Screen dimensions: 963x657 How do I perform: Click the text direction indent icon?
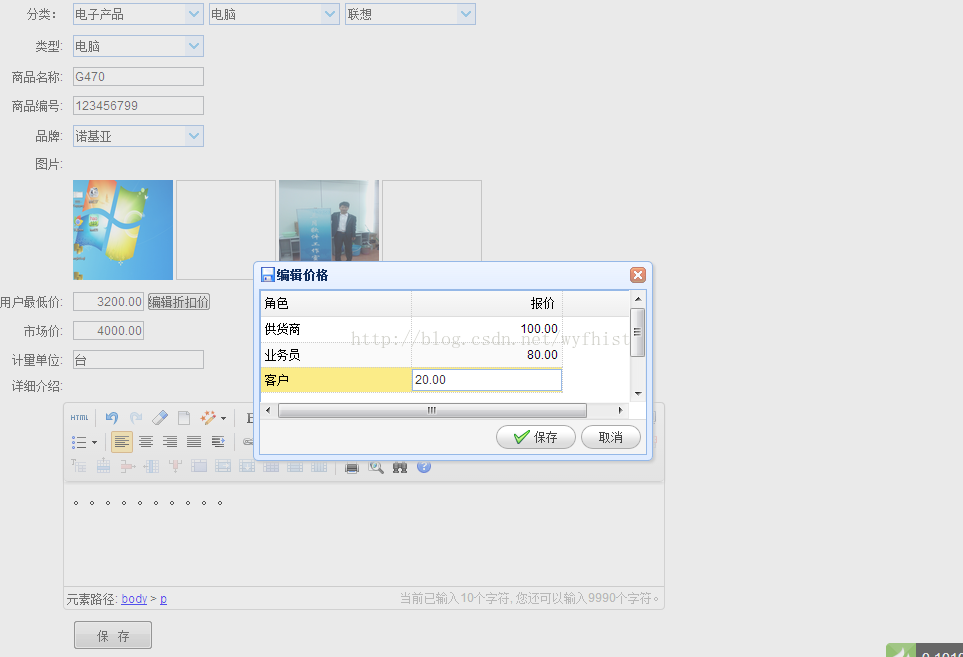click(218, 442)
